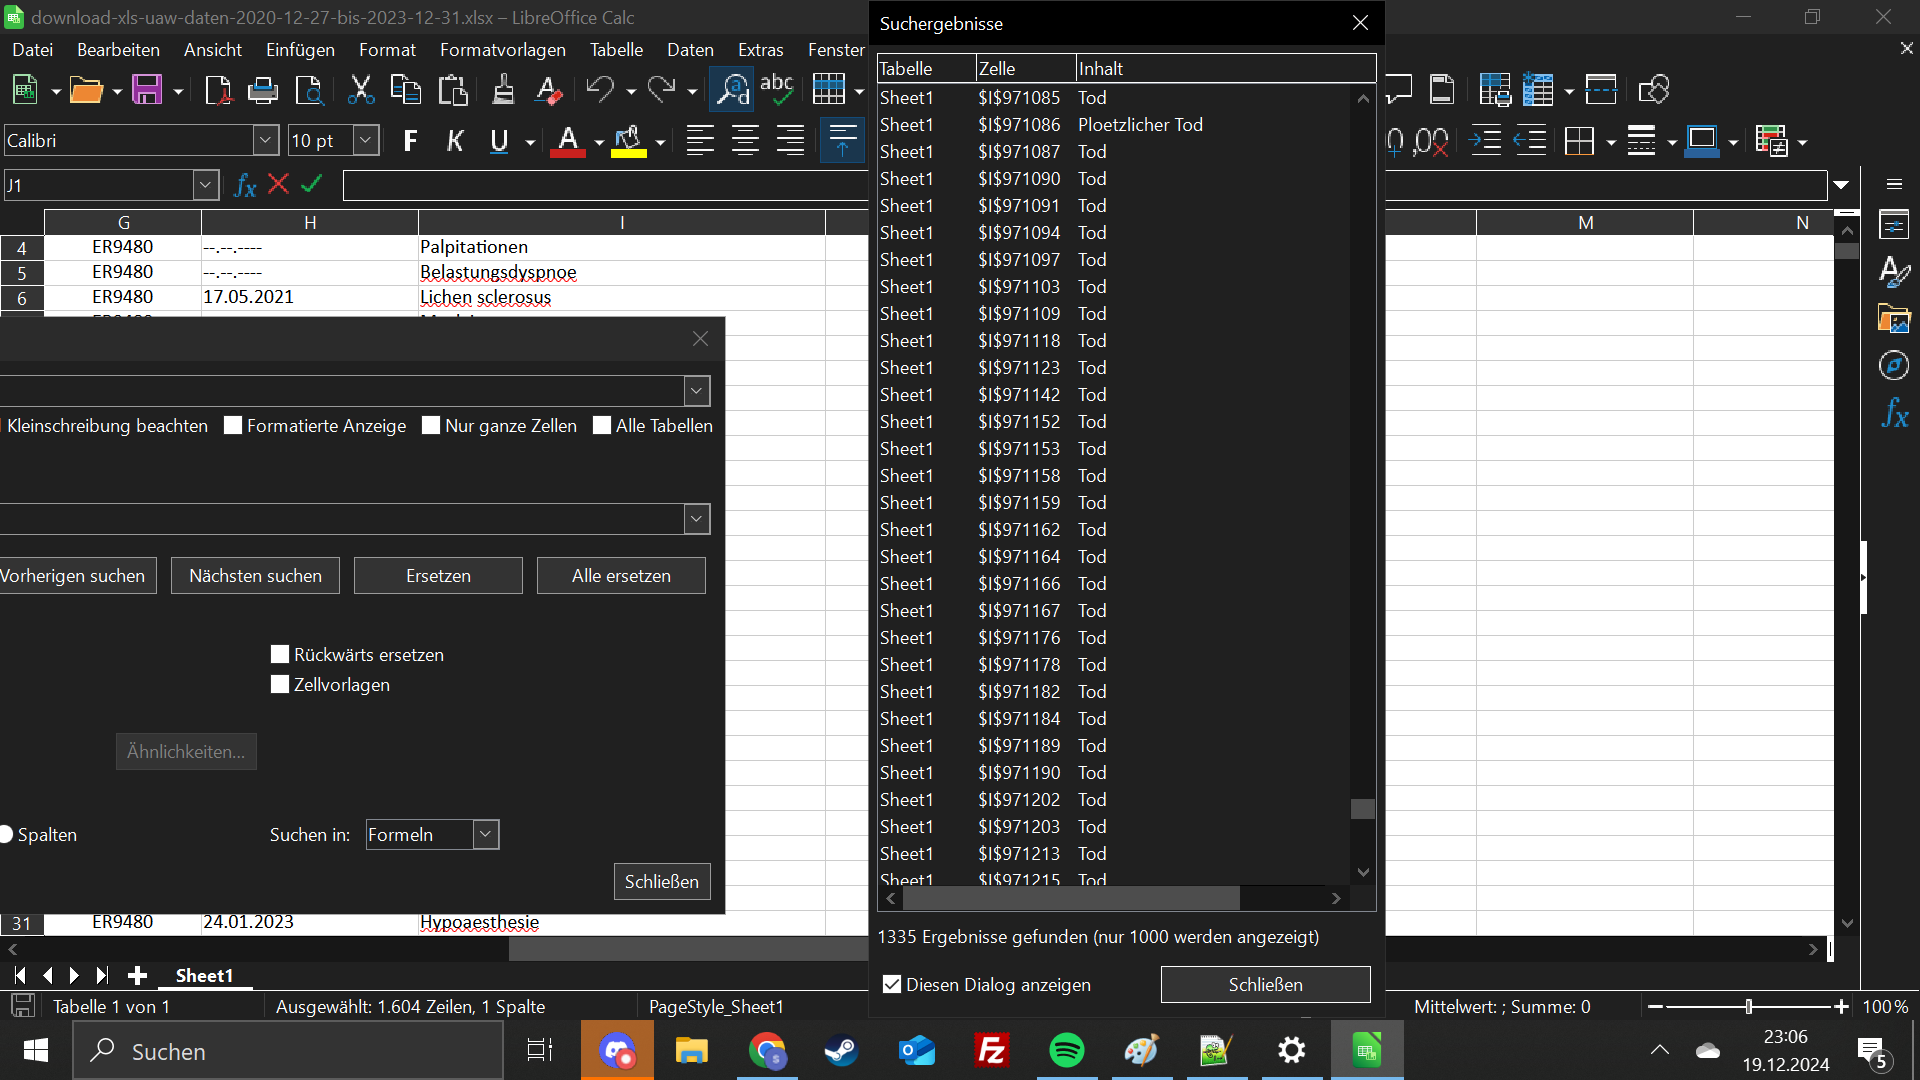This screenshot has width=1920, height=1080.
Task: Toggle the Find & Replace toolbar icon
Action: pos(731,90)
